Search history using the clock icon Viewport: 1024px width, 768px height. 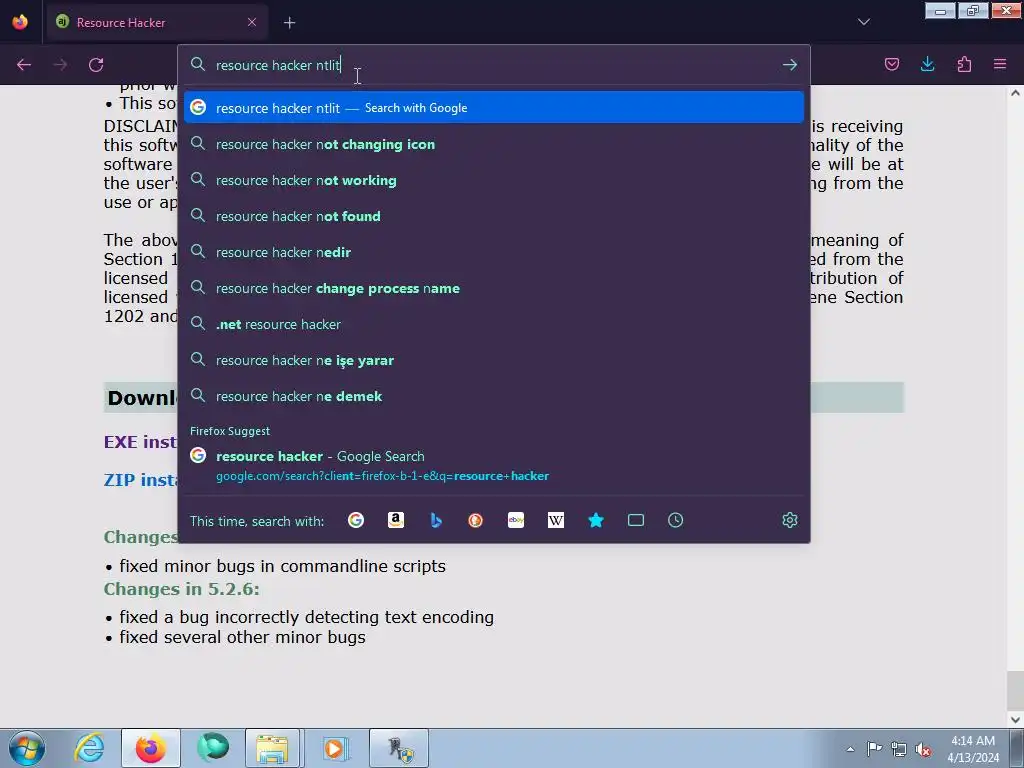click(x=675, y=520)
